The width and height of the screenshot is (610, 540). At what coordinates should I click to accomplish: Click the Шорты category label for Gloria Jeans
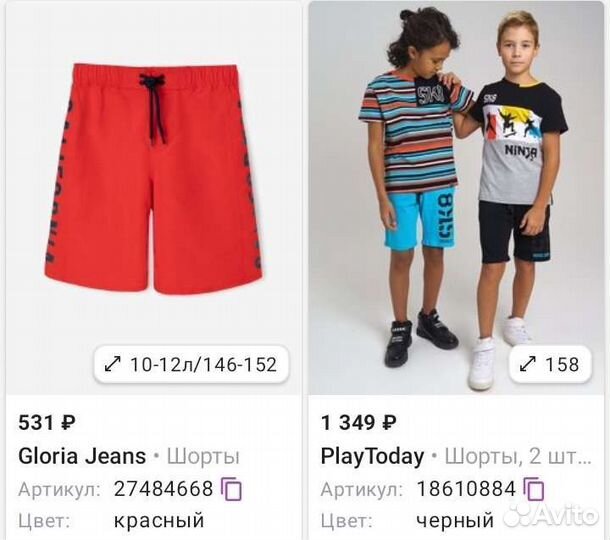click(203, 457)
